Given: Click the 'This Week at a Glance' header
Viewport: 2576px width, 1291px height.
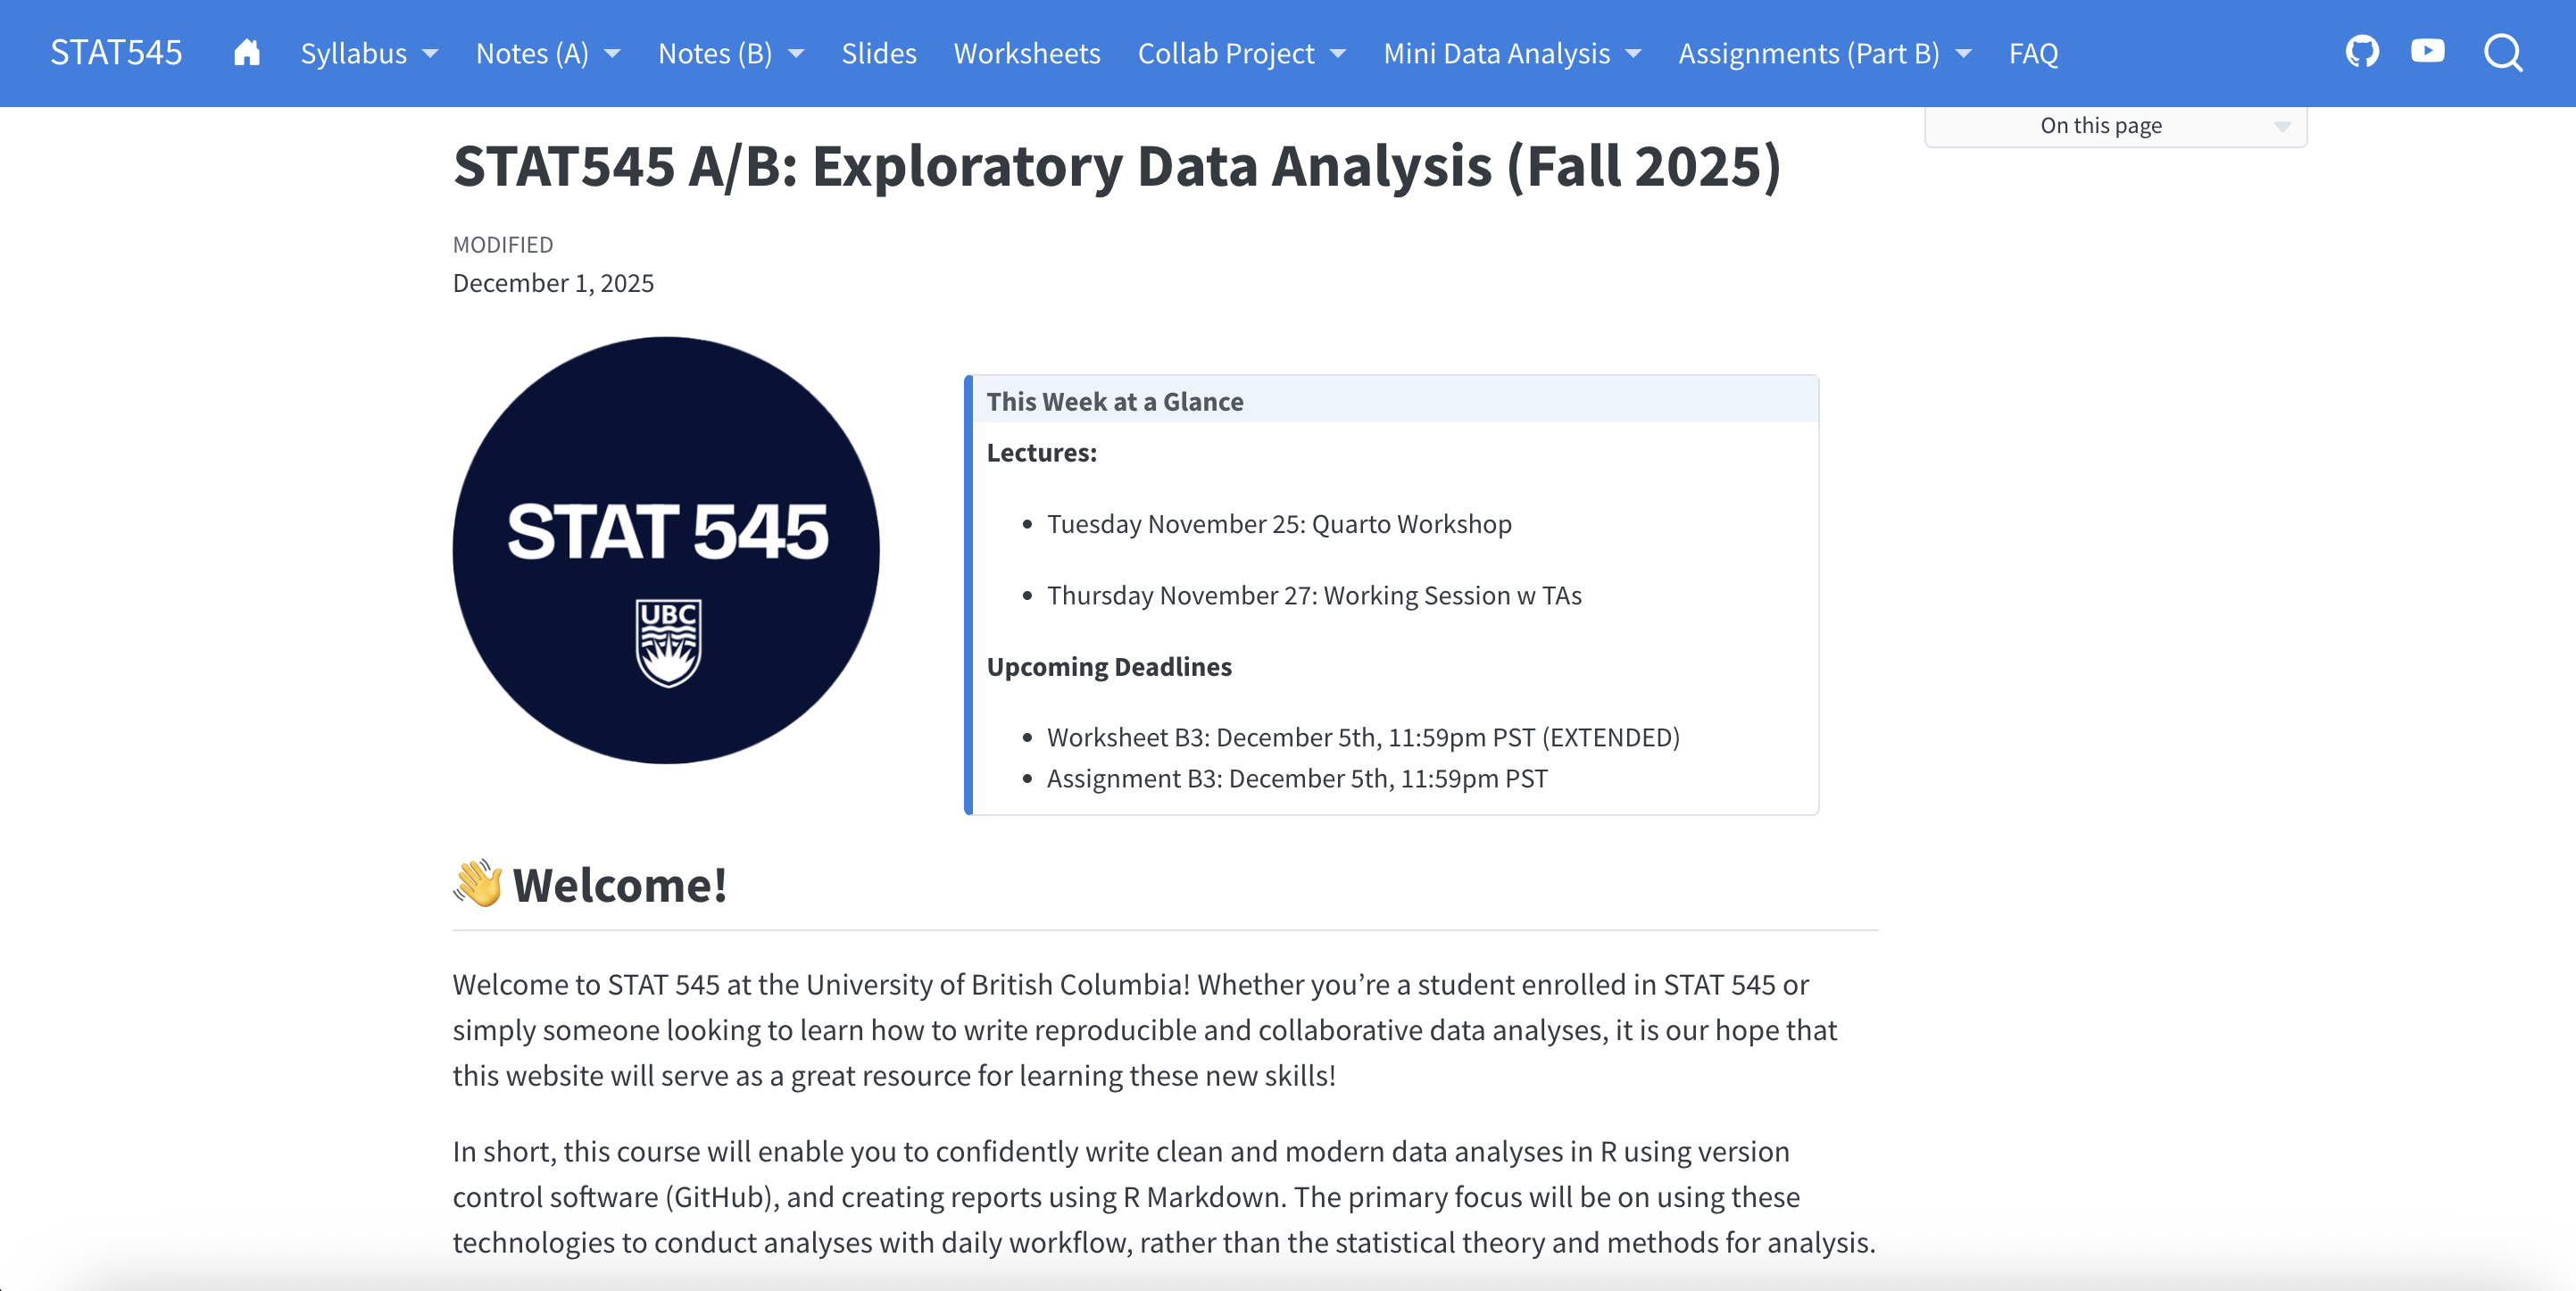Looking at the screenshot, I should (1114, 401).
